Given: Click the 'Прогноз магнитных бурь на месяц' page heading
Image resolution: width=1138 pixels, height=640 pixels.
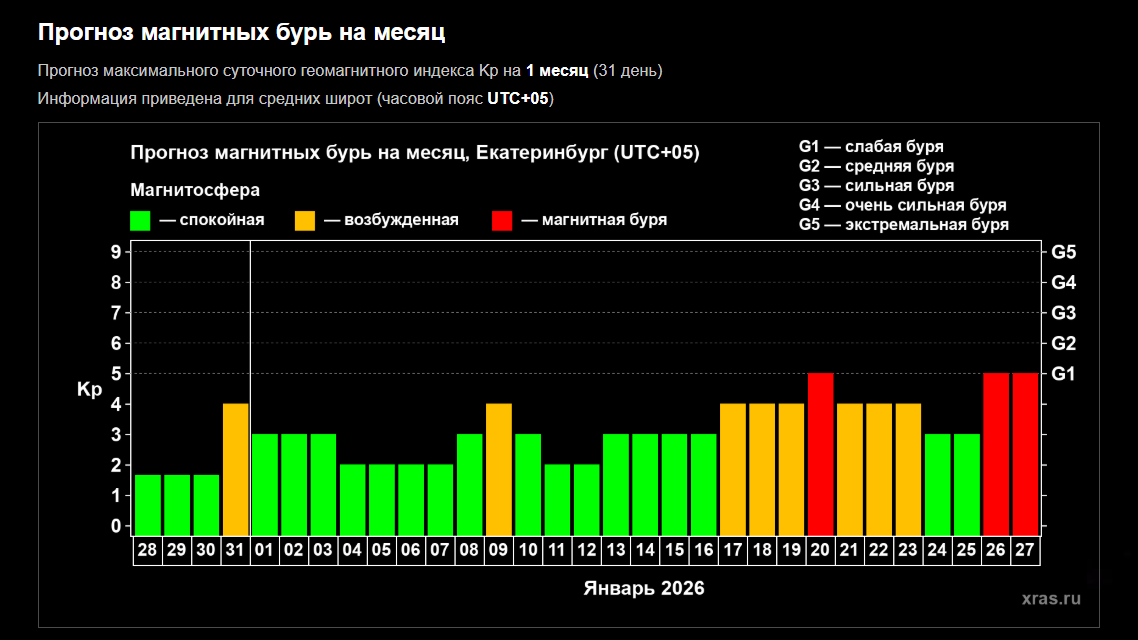Looking at the screenshot, I should 241,33.
